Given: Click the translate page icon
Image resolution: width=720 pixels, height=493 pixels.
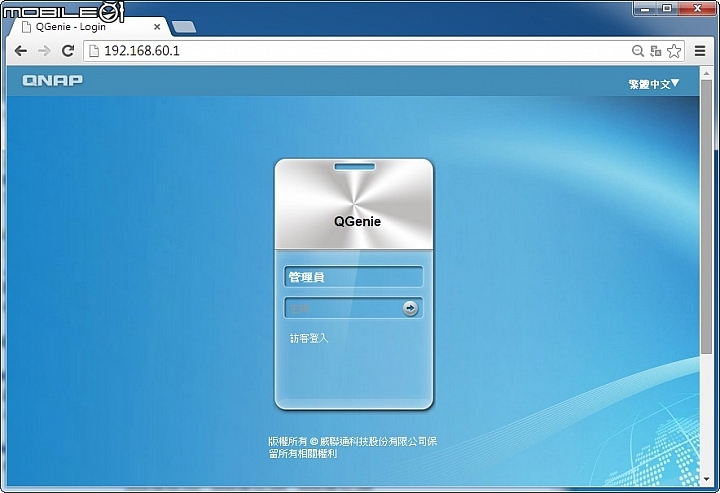Looking at the screenshot, I should point(656,51).
